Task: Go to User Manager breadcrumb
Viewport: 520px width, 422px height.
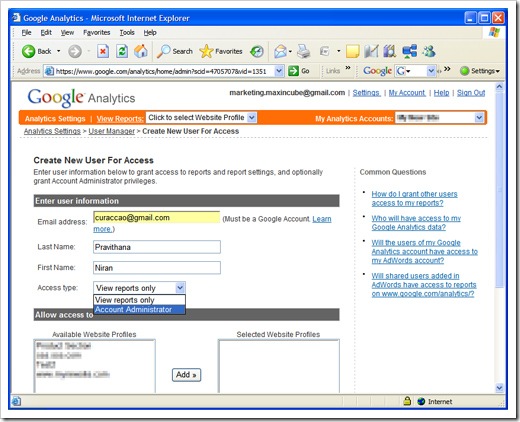Action: point(112,131)
